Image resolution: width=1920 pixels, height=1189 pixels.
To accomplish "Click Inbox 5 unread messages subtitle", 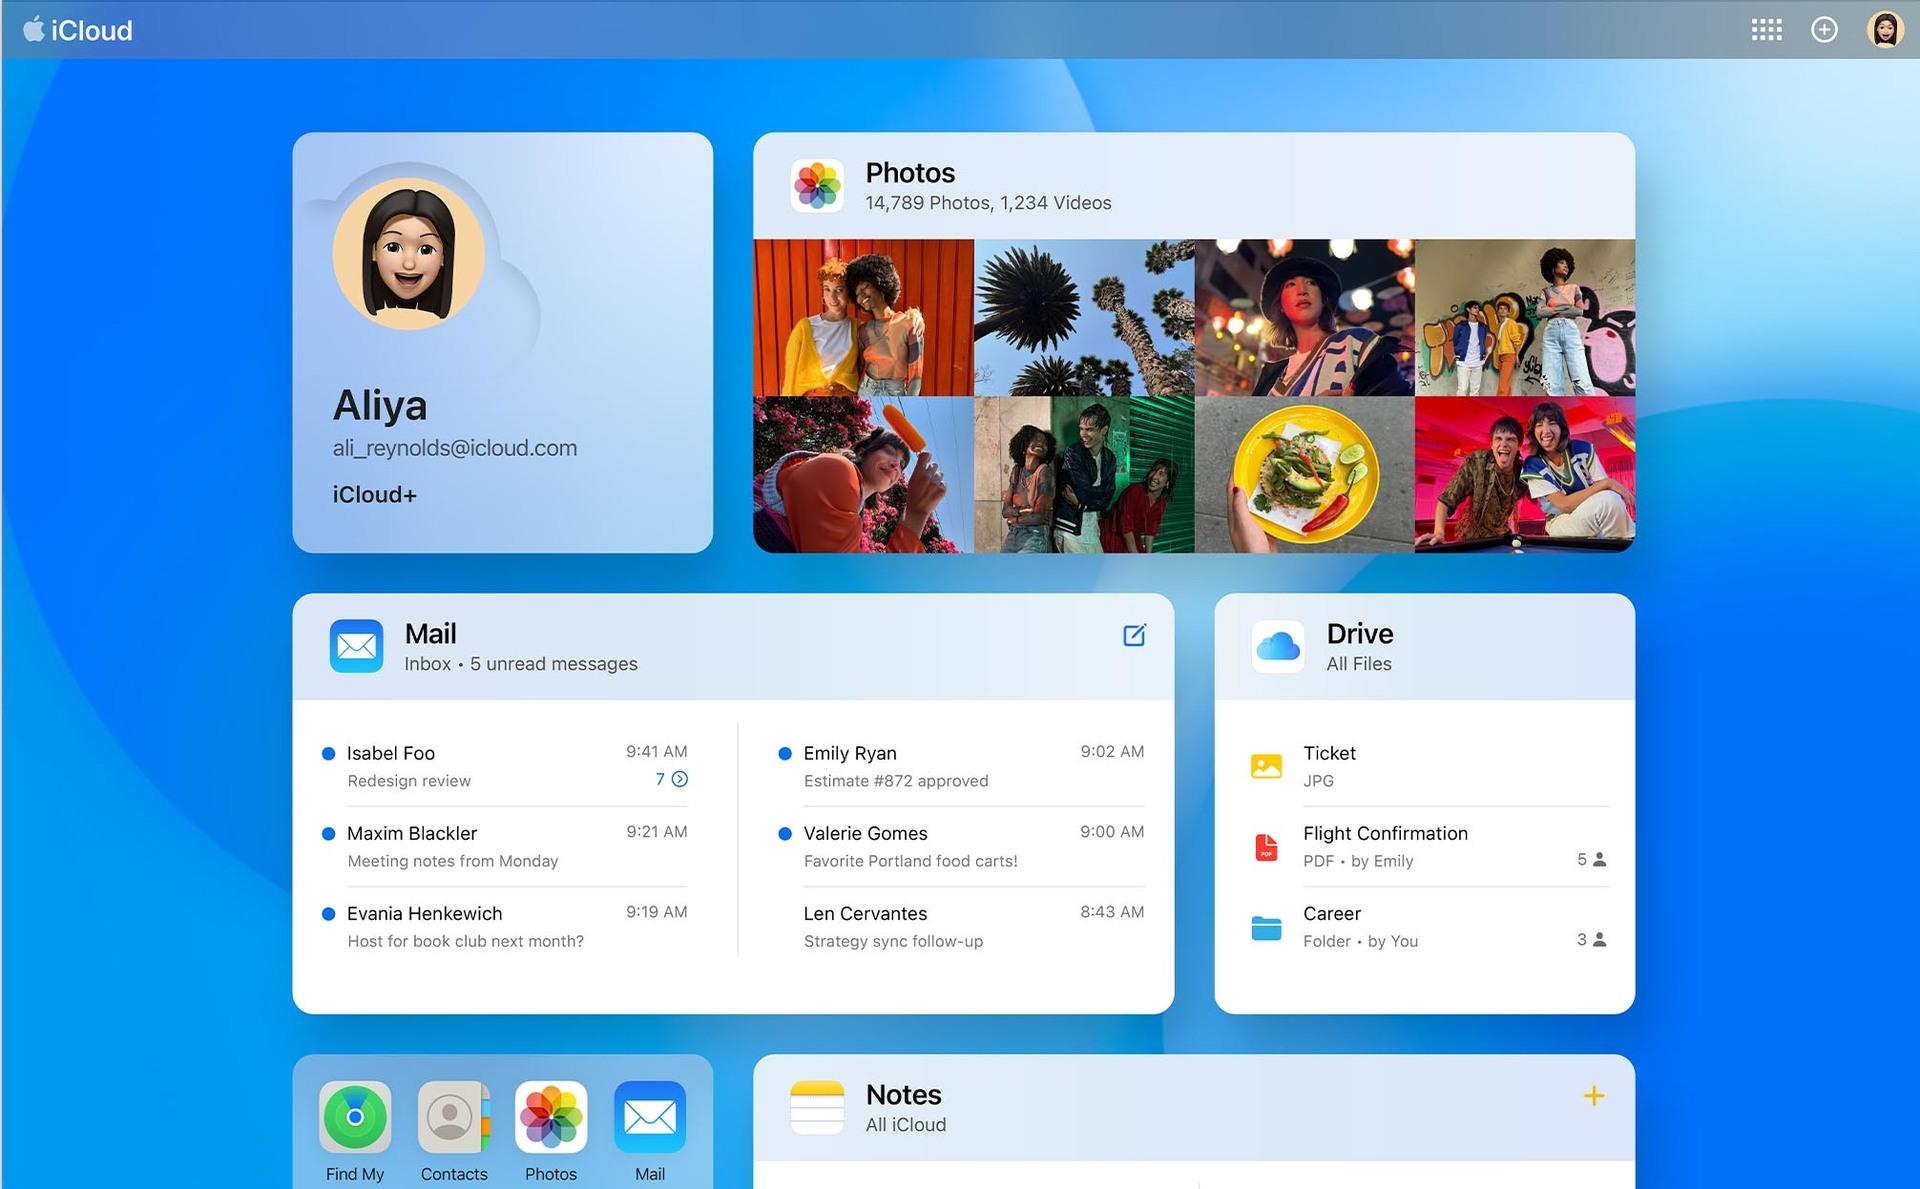I will click(520, 664).
